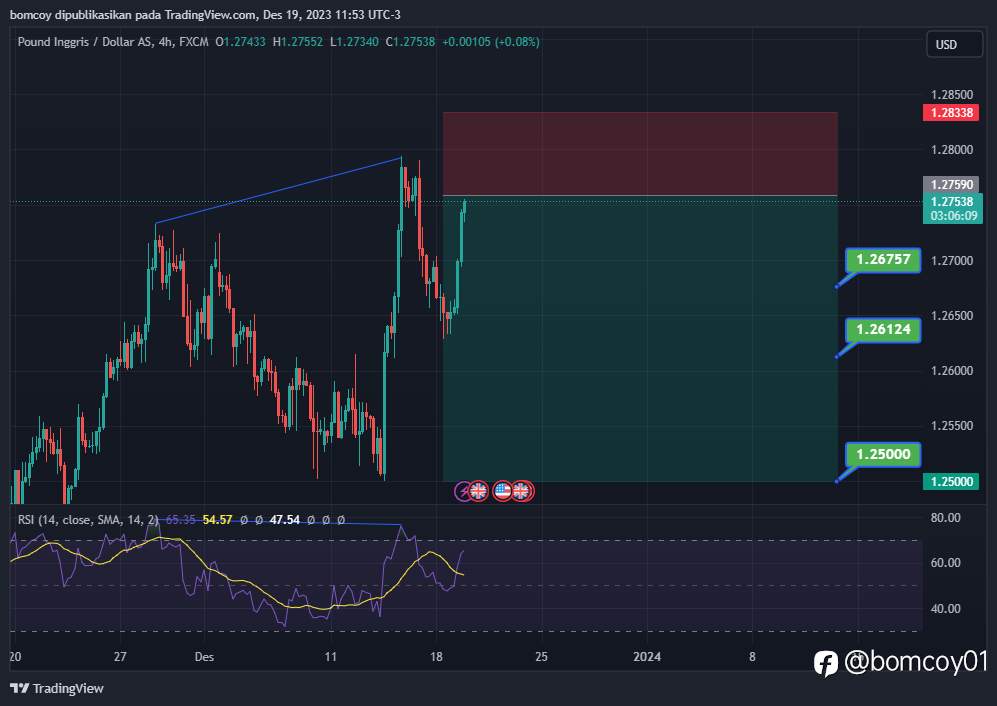Click the green 1.25000 target axis label

coord(951,481)
